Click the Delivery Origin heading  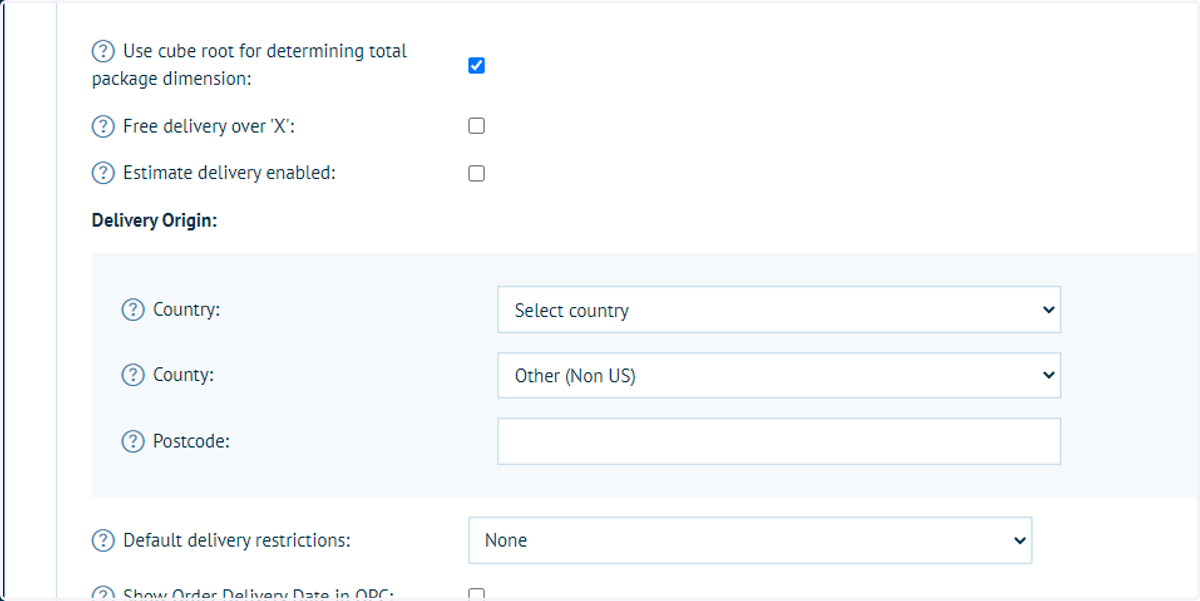(154, 221)
